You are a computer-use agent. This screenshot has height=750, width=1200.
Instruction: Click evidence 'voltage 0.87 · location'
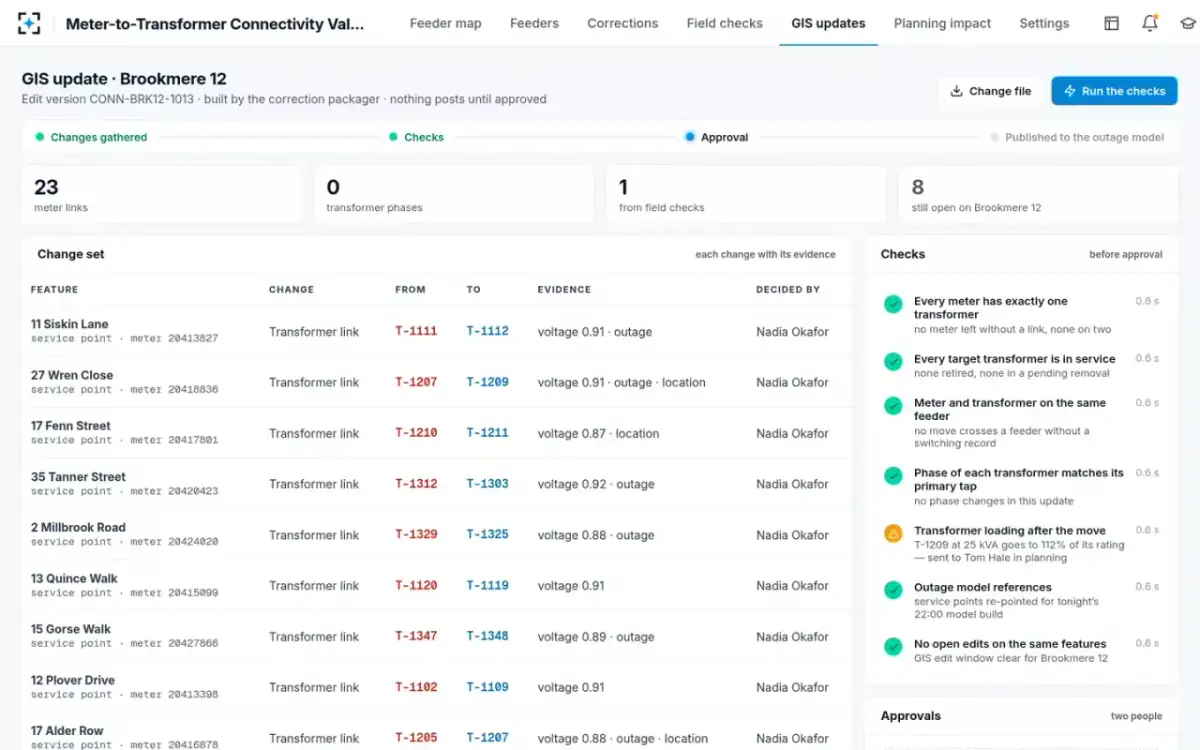tap(598, 433)
